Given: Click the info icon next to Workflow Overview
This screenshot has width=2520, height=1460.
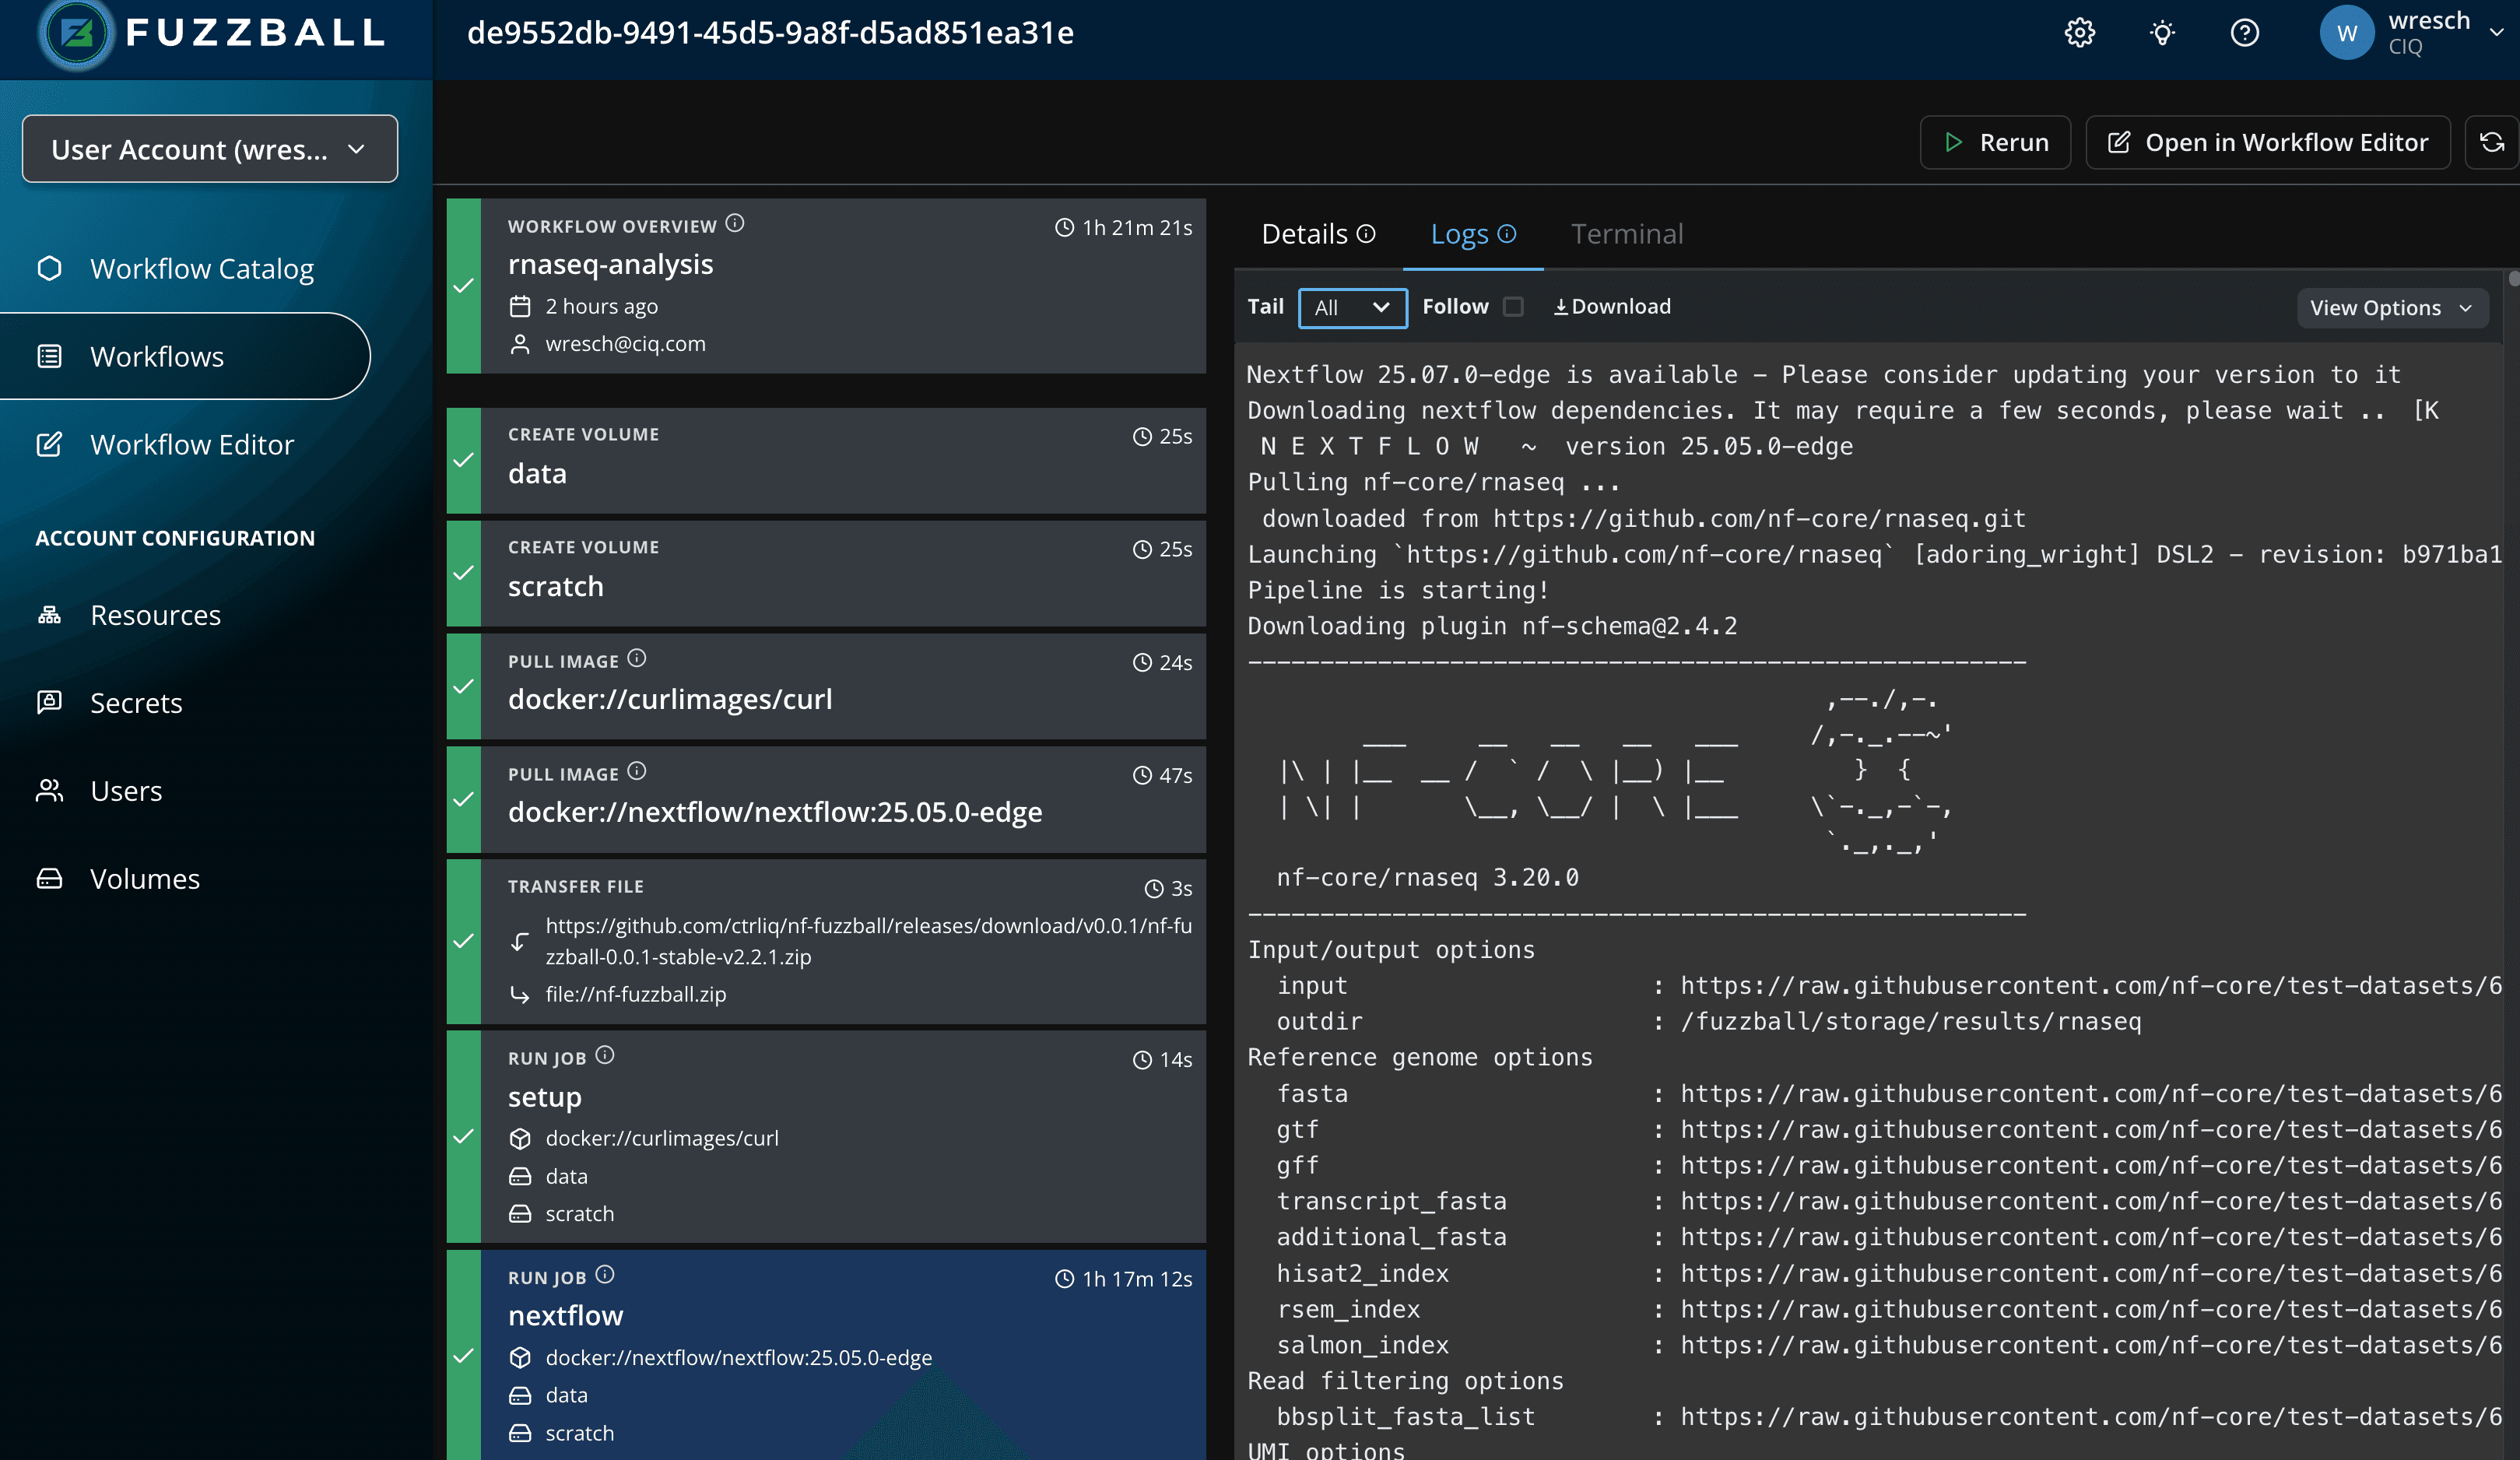Looking at the screenshot, I should coord(735,224).
